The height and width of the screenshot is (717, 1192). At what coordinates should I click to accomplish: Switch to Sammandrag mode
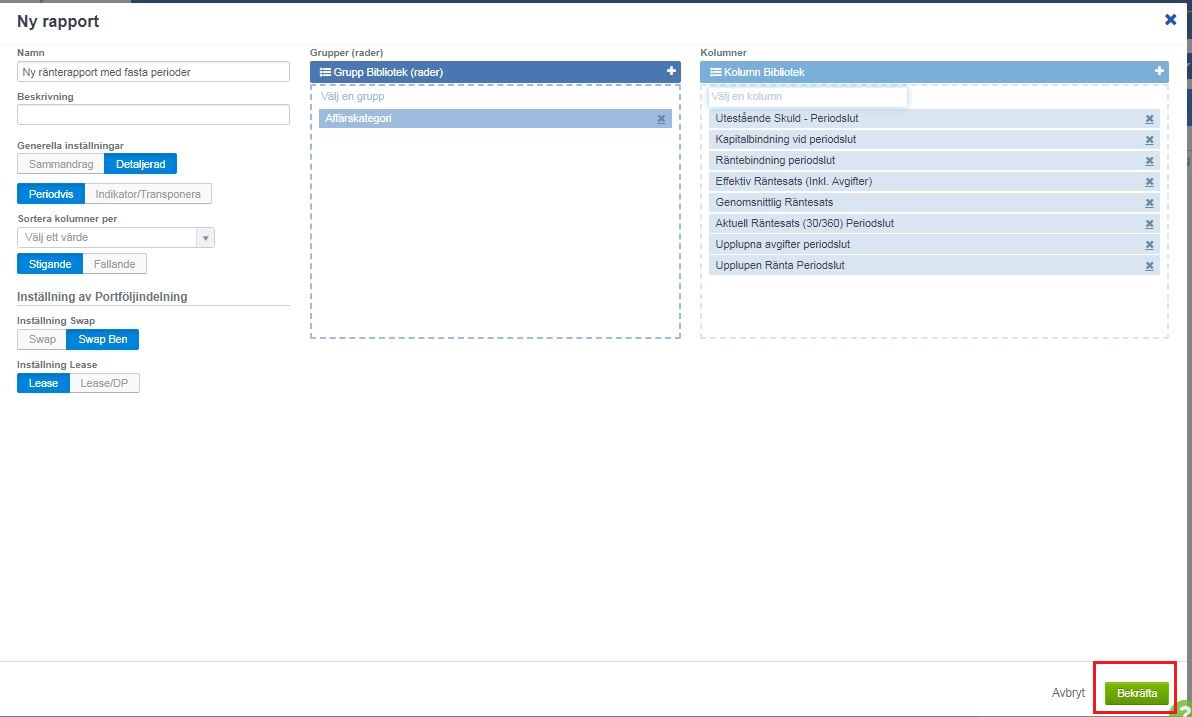[60, 164]
